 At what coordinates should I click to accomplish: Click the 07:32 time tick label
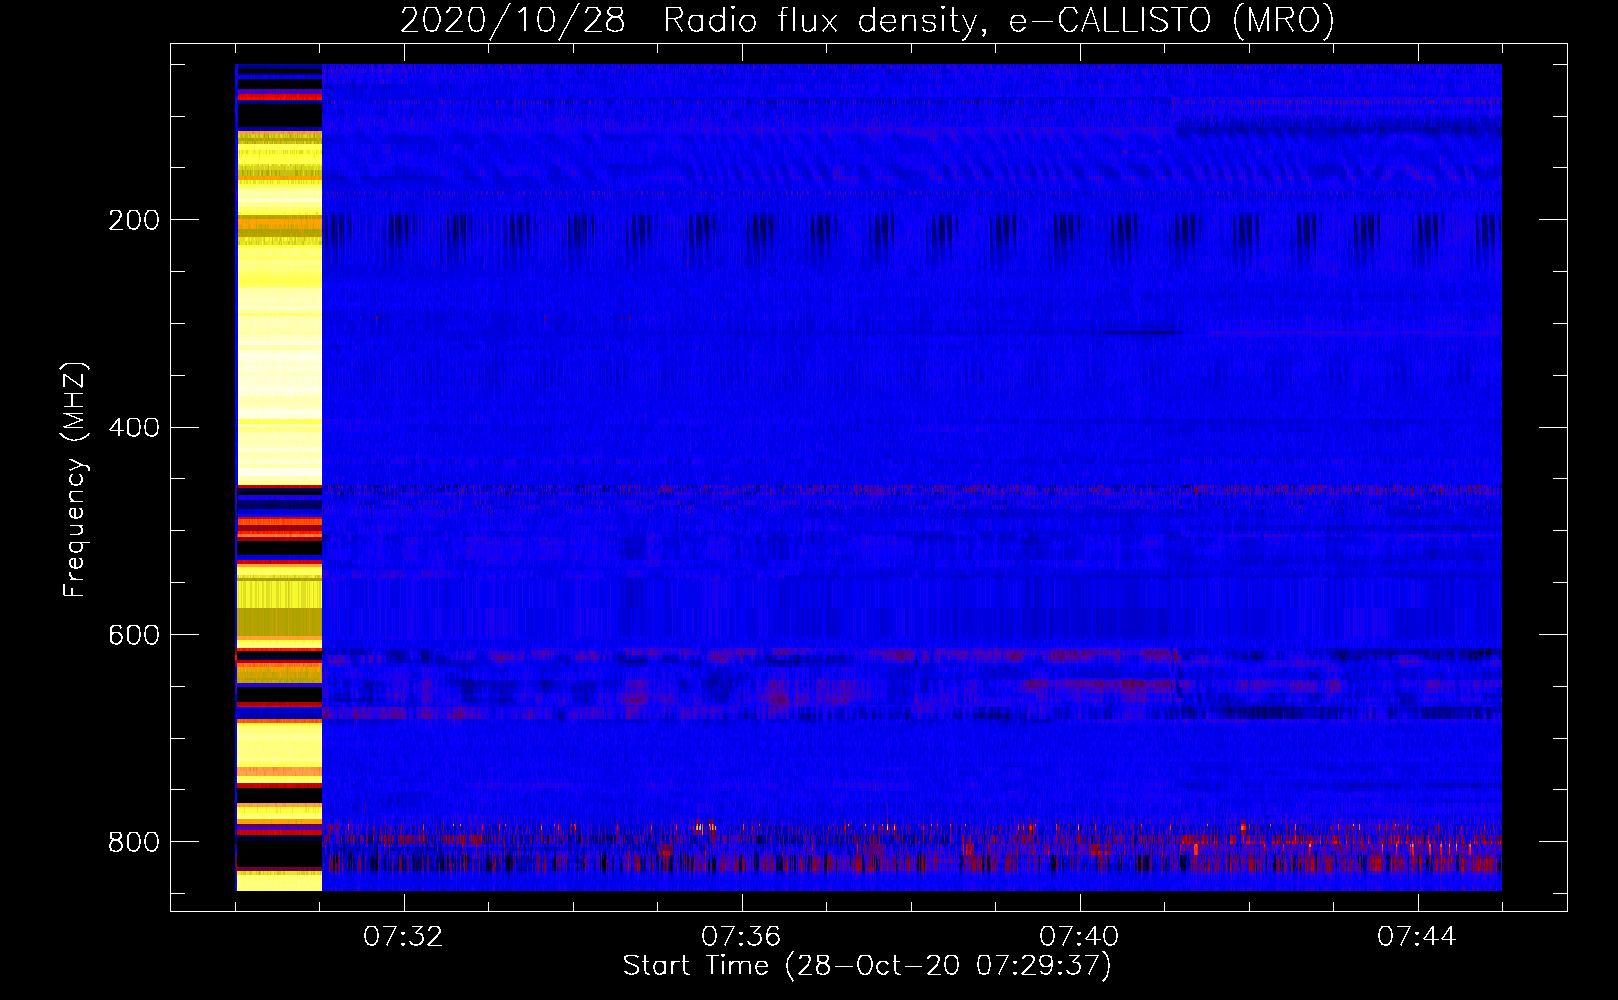point(403,937)
